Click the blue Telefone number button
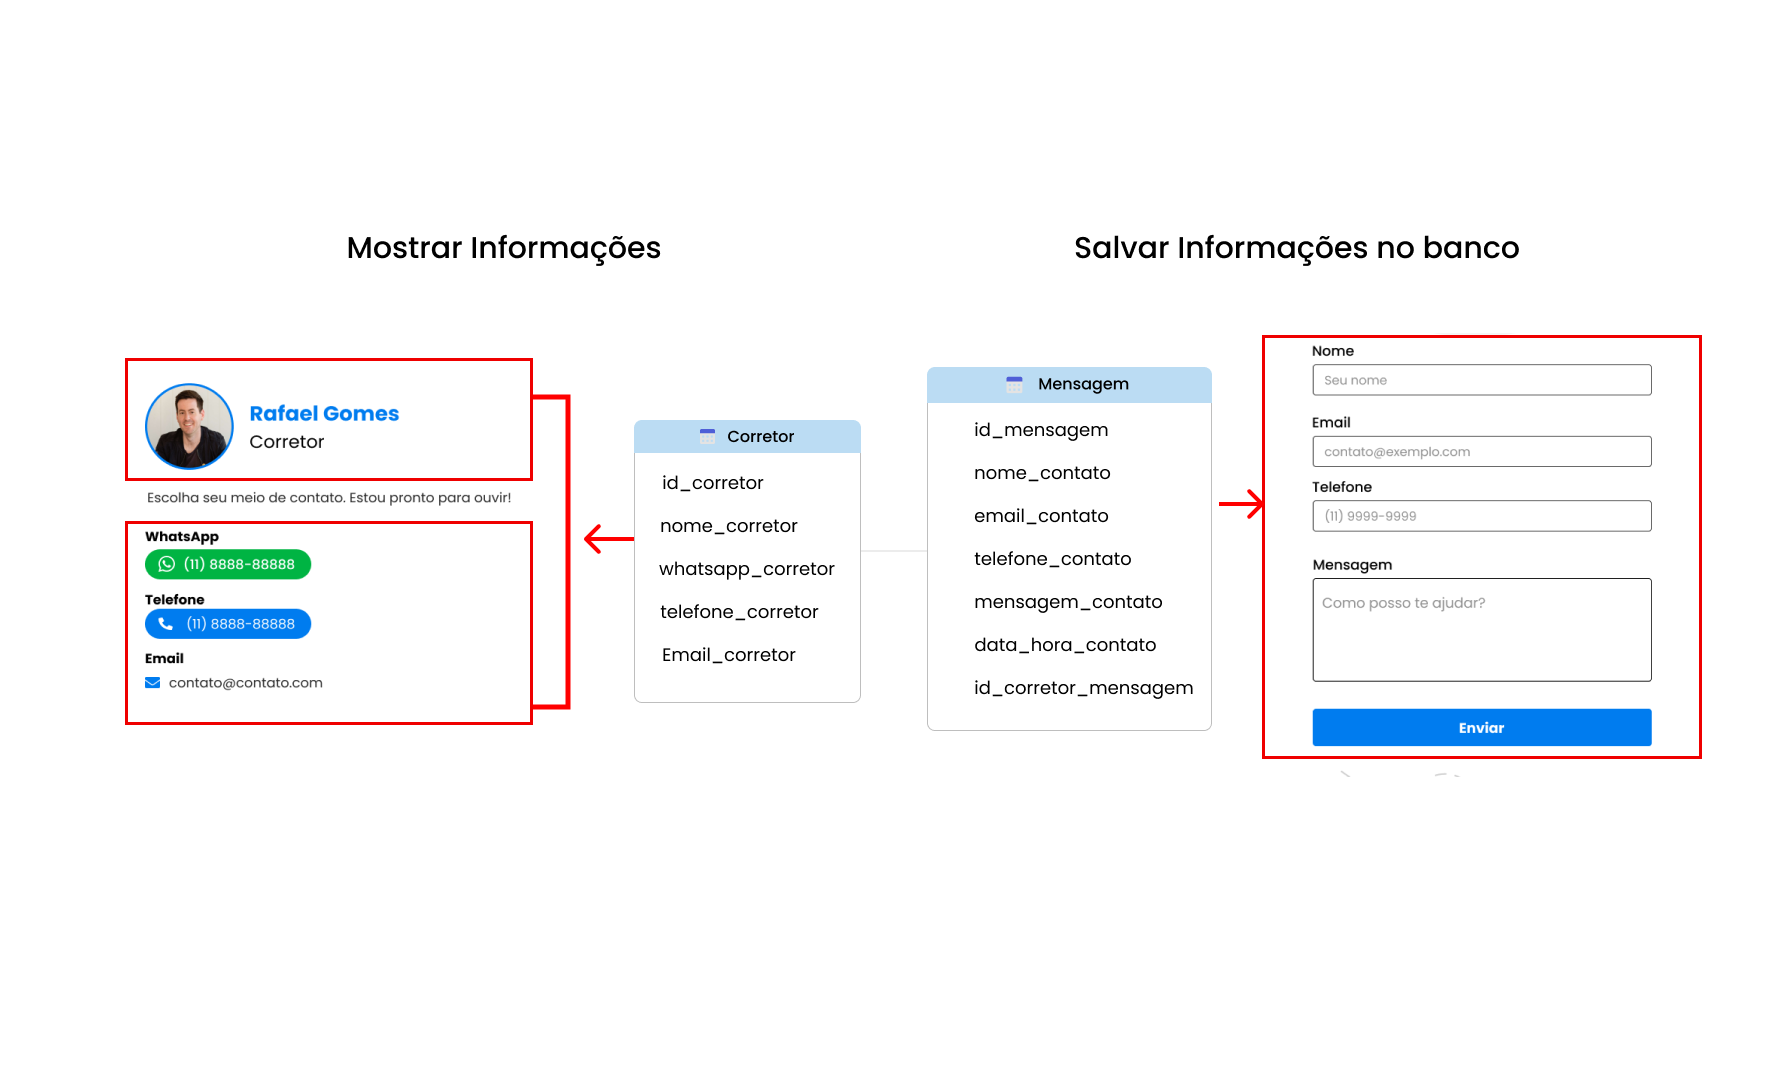The image size is (1780, 1080). (x=228, y=624)
